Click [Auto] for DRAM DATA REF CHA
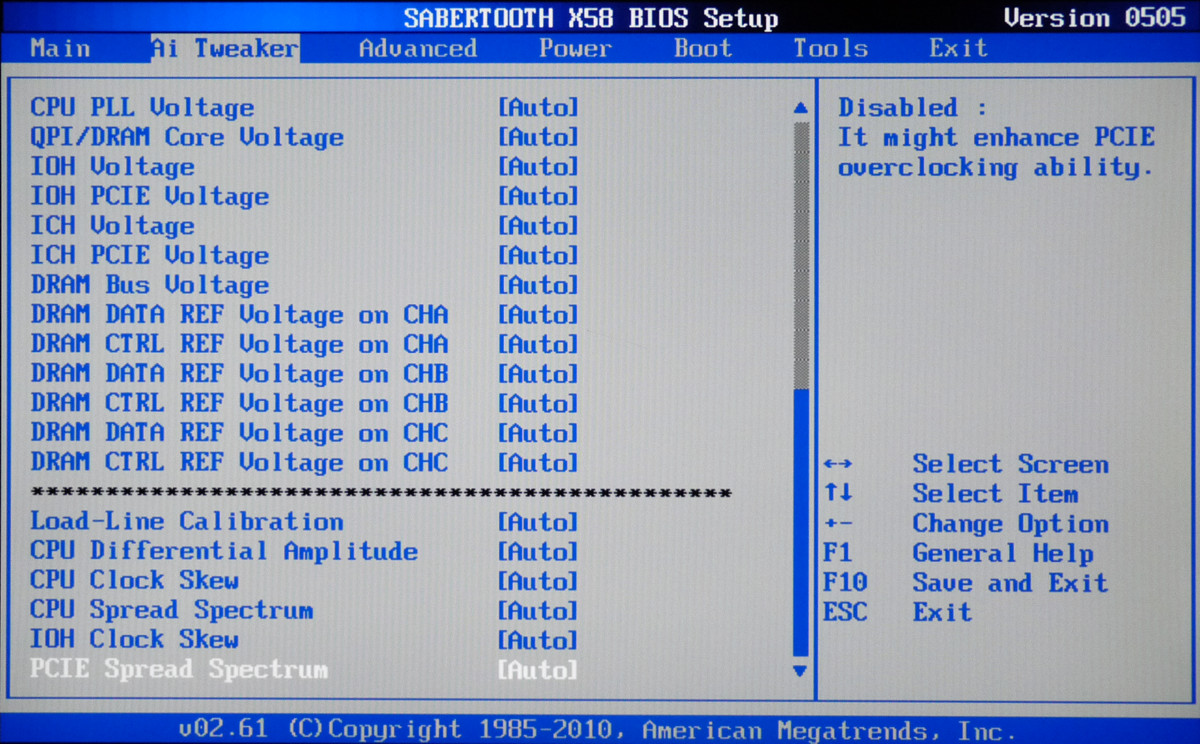This screenshot has height=744, width=1200. 538,315
